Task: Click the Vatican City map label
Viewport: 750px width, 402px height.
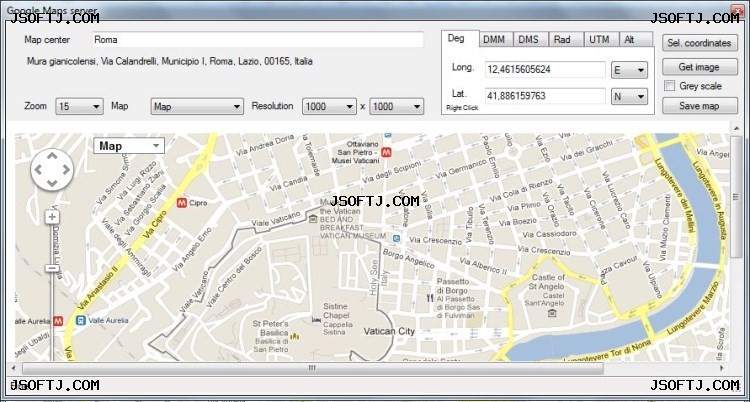Action: point(389,331)
